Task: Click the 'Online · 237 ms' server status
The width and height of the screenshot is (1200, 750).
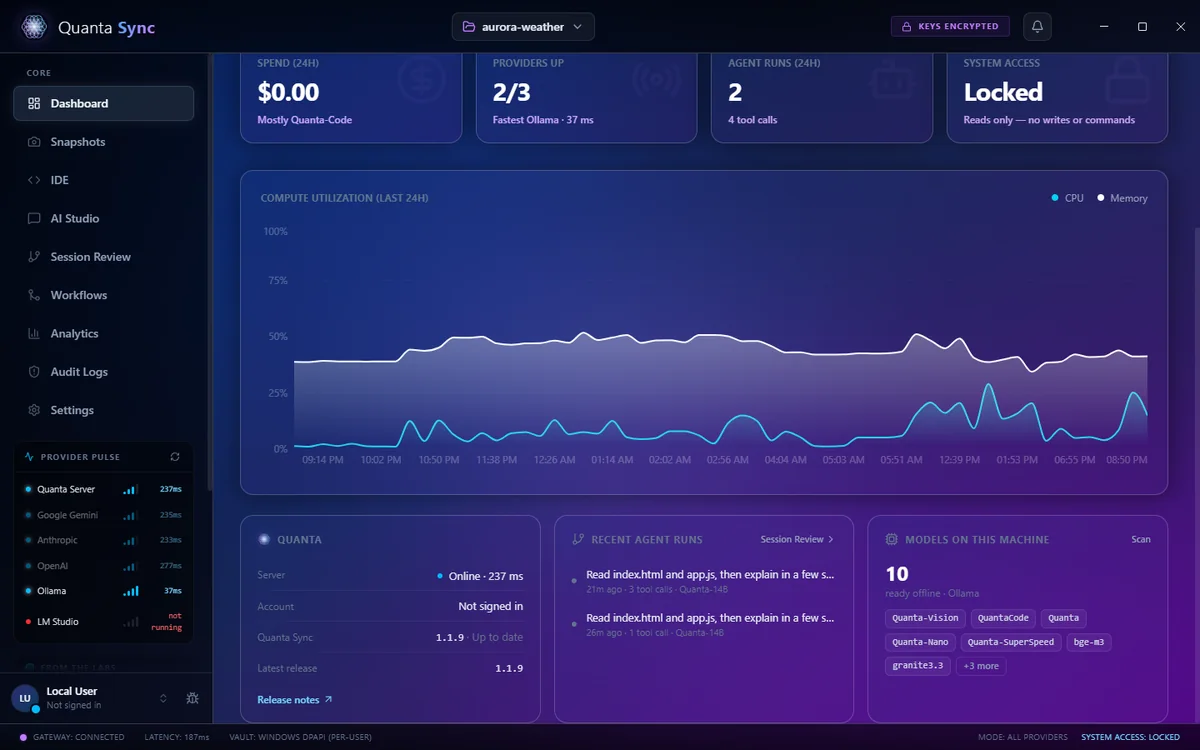Action: (x=480, y=576)
